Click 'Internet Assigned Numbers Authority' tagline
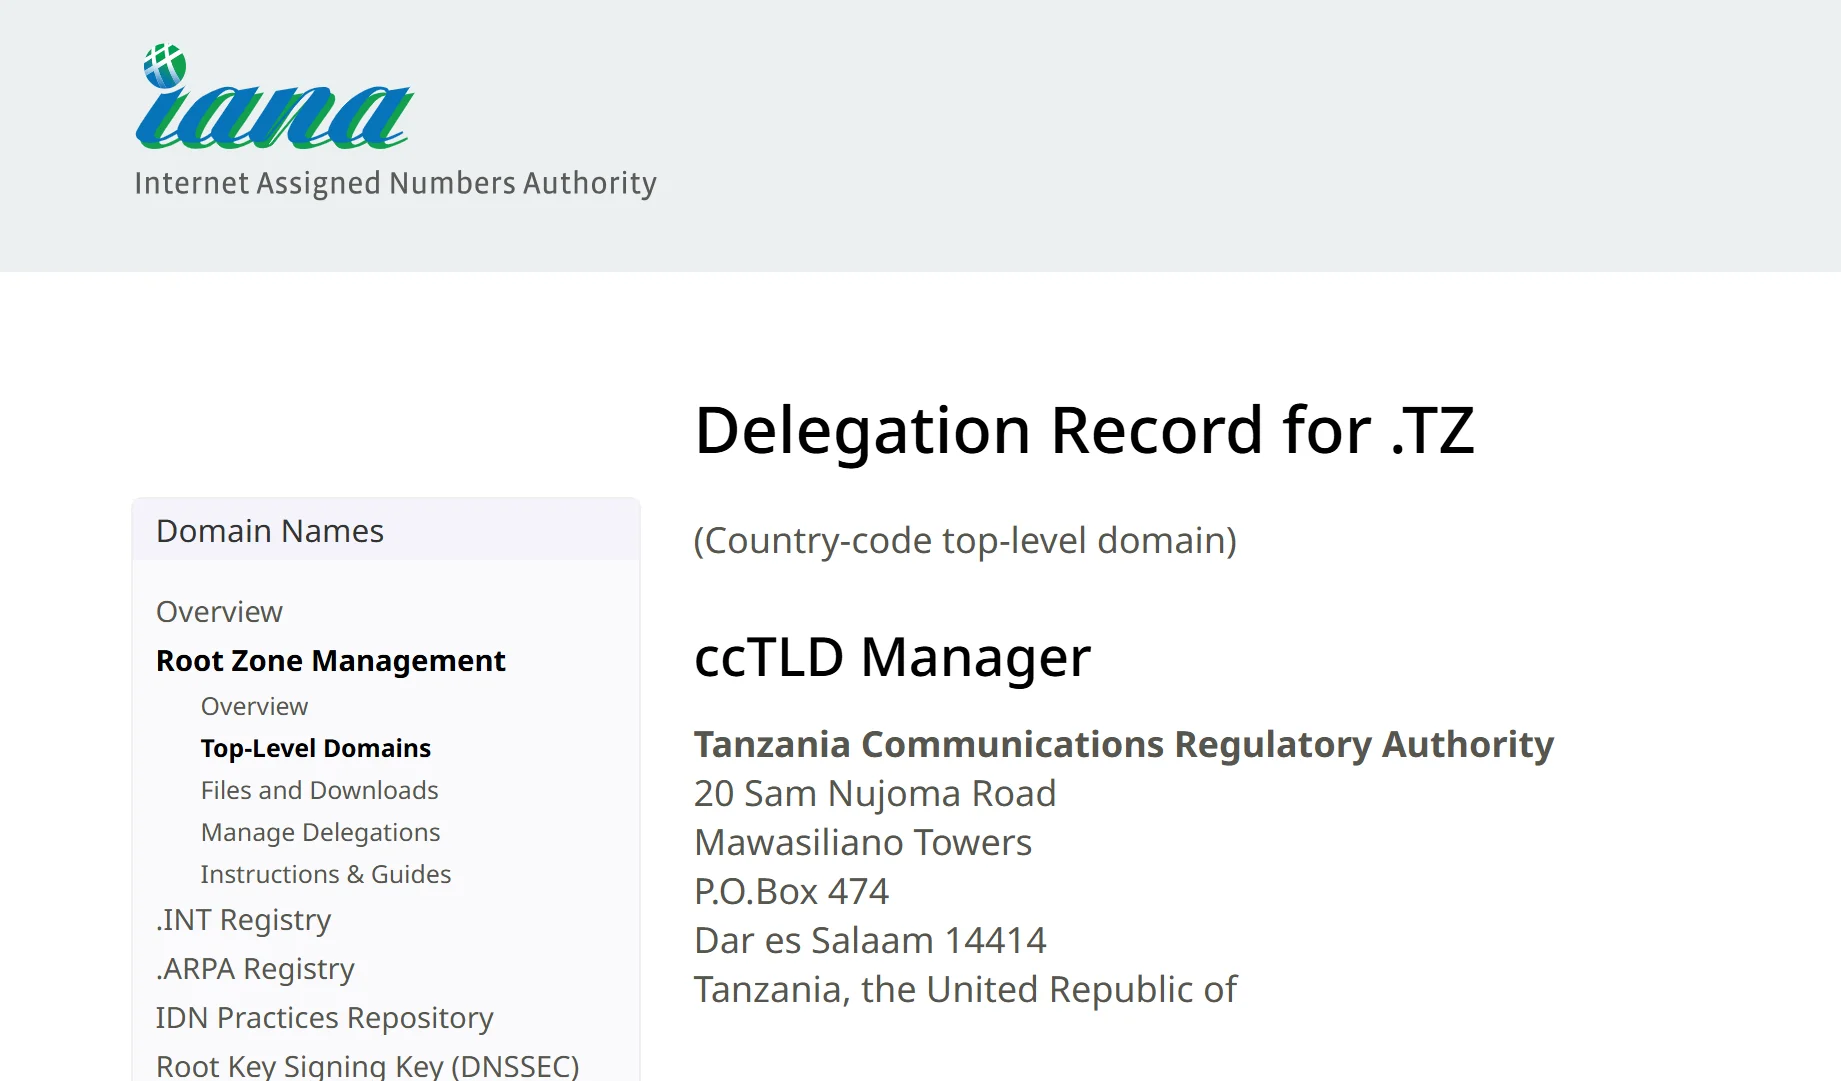Screen dimensions: 1841x1081 pos(396,183)
